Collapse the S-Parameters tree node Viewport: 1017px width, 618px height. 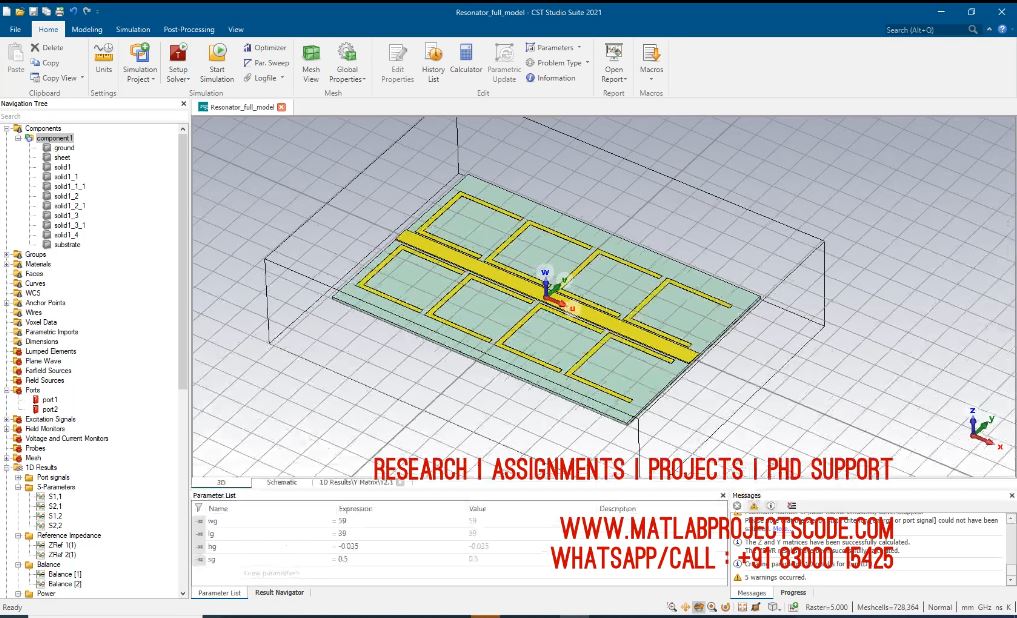(x=18, y=487)
